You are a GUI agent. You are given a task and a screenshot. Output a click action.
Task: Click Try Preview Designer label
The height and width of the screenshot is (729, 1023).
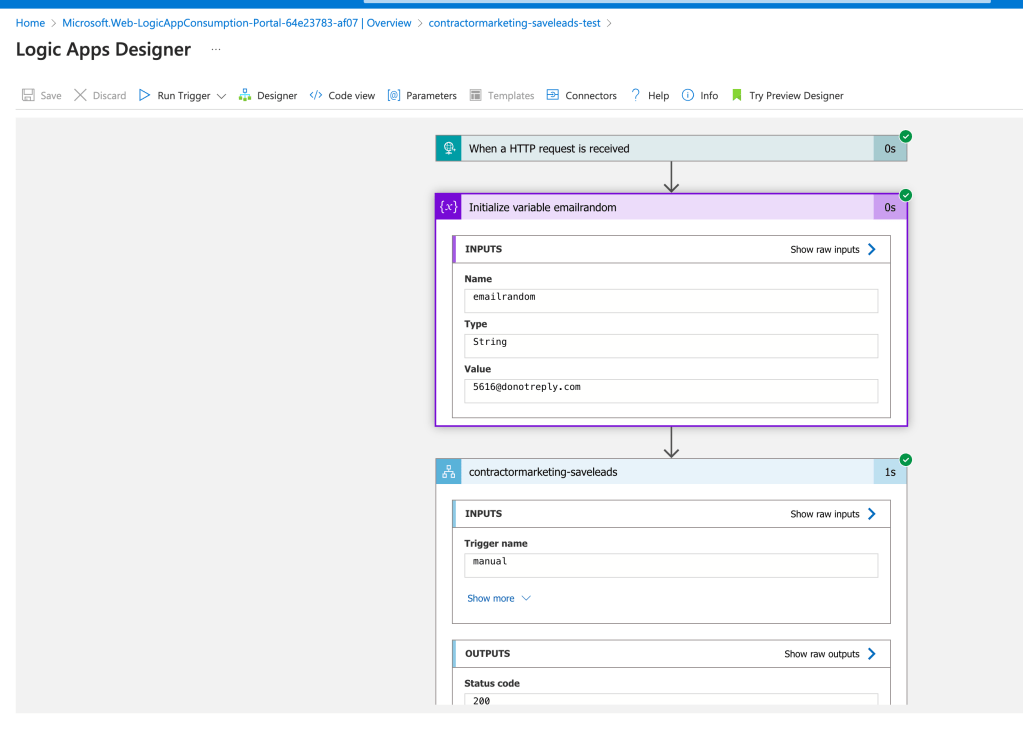click(796, 95)
